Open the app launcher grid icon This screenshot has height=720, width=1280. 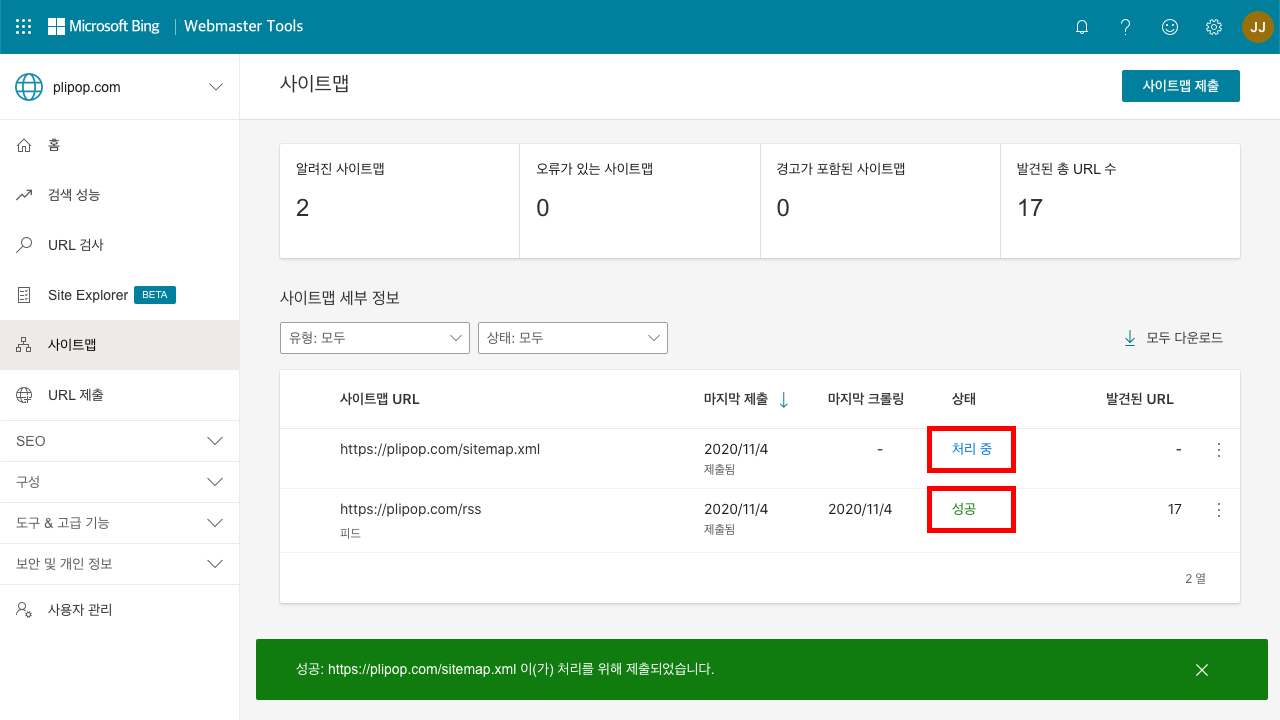pos(24,27)
